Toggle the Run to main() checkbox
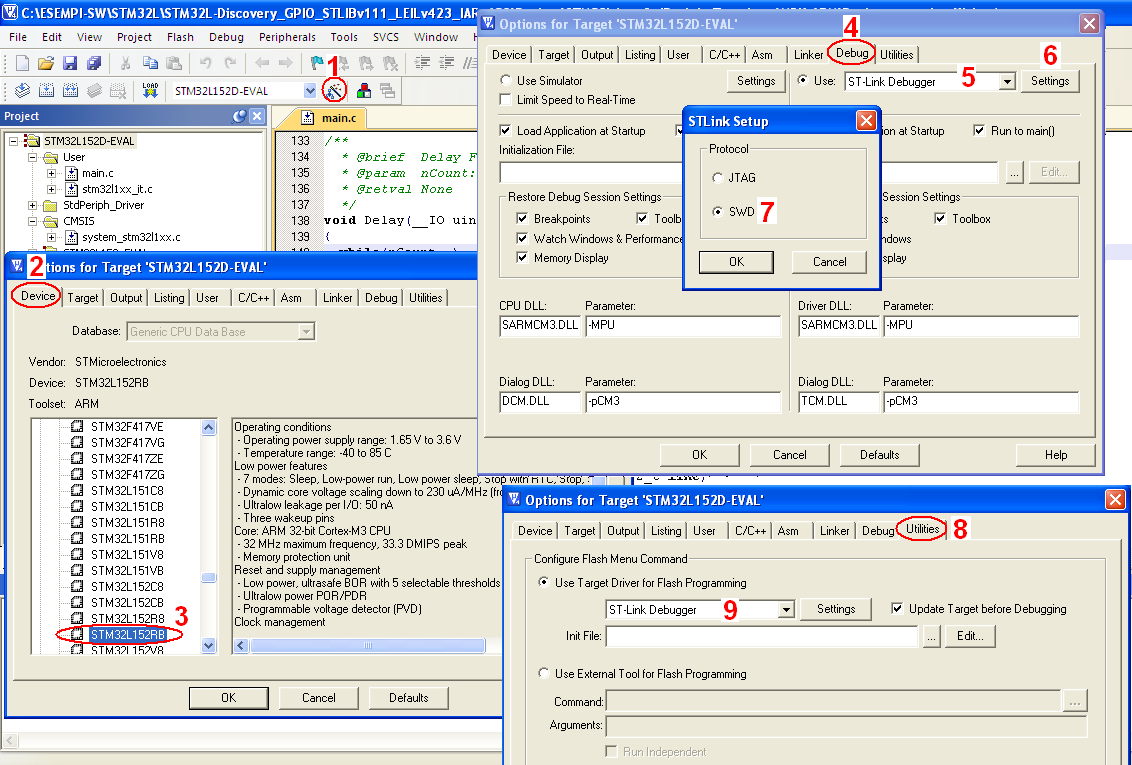 979,131
